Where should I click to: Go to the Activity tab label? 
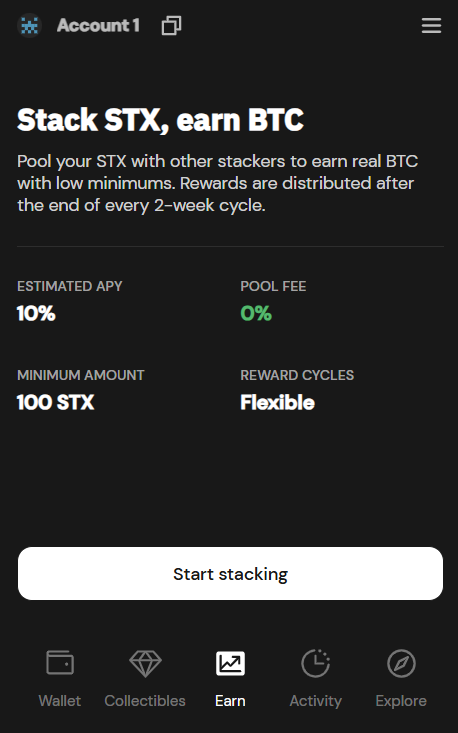(315, 701)
